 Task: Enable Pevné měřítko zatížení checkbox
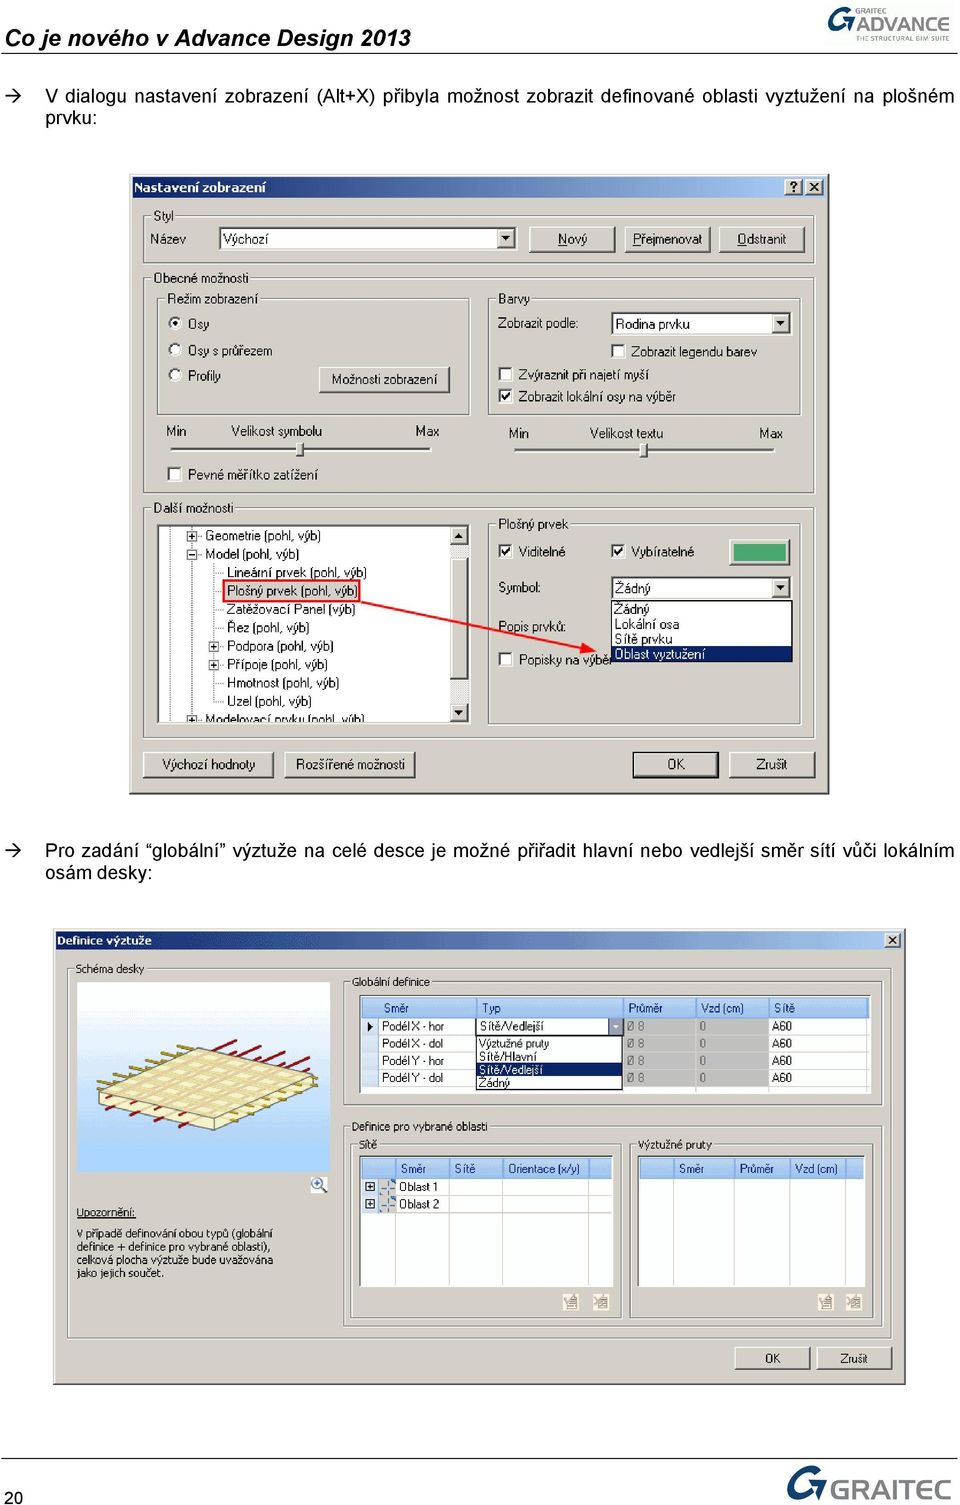click(x=175, y=474)
